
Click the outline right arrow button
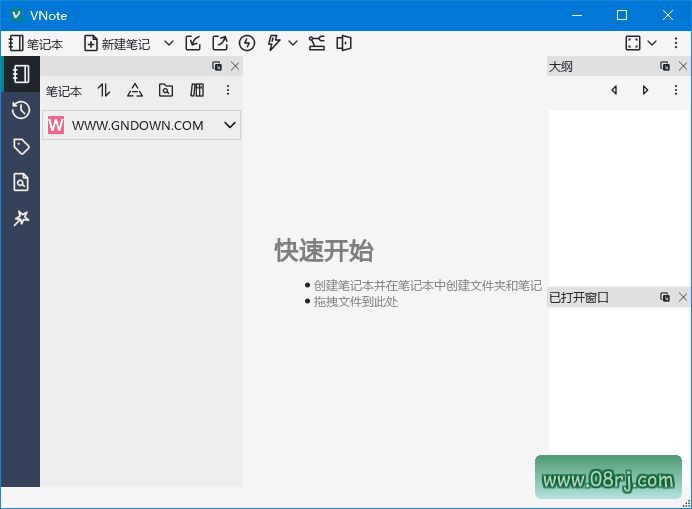click(x=645, y=90)
